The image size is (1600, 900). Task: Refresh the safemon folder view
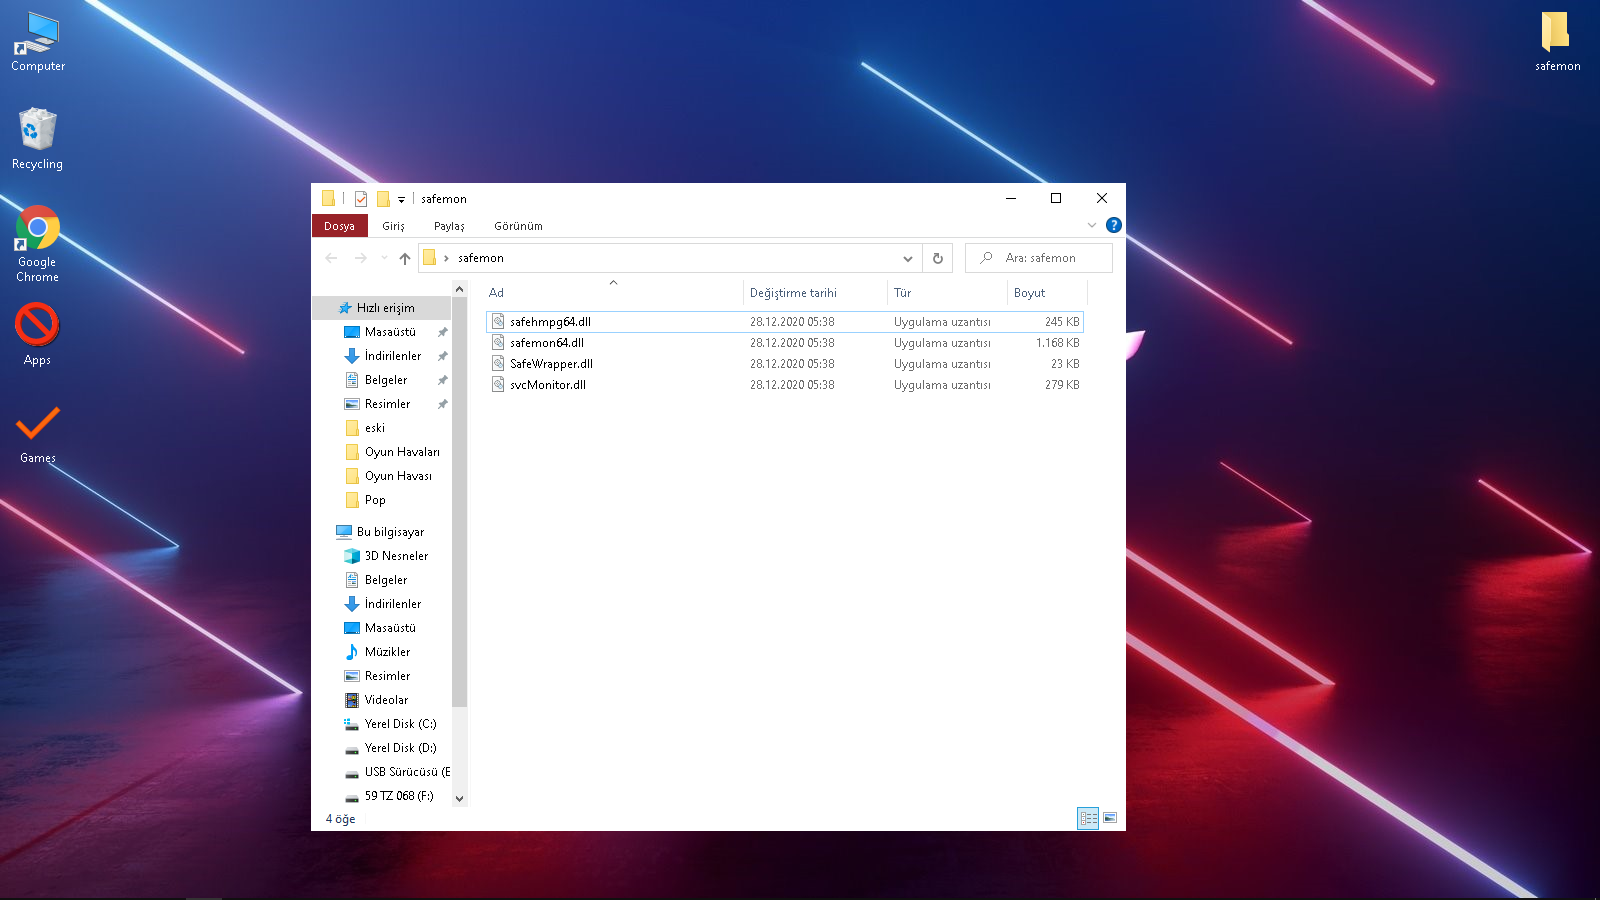pyautogui.click(x=937, y=258)
